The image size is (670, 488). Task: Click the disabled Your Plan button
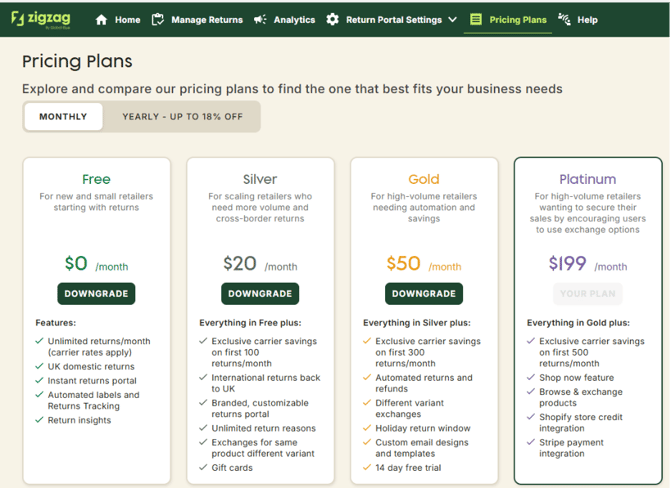588,294
